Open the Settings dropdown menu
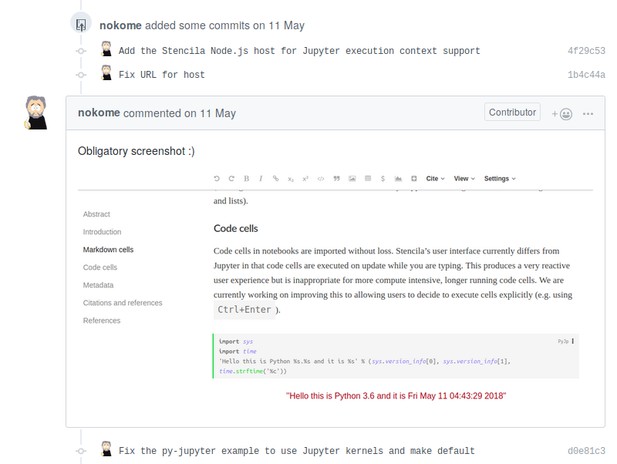The height and width of the screenshot is (464, 617). pyautogui.click(x=500, y=178)
